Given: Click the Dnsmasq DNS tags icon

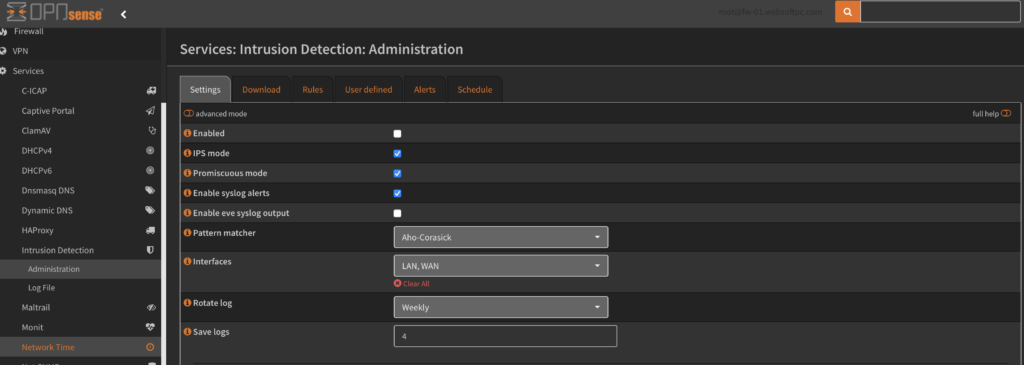Looking at the screenshot, I should (x=150, y=191).
